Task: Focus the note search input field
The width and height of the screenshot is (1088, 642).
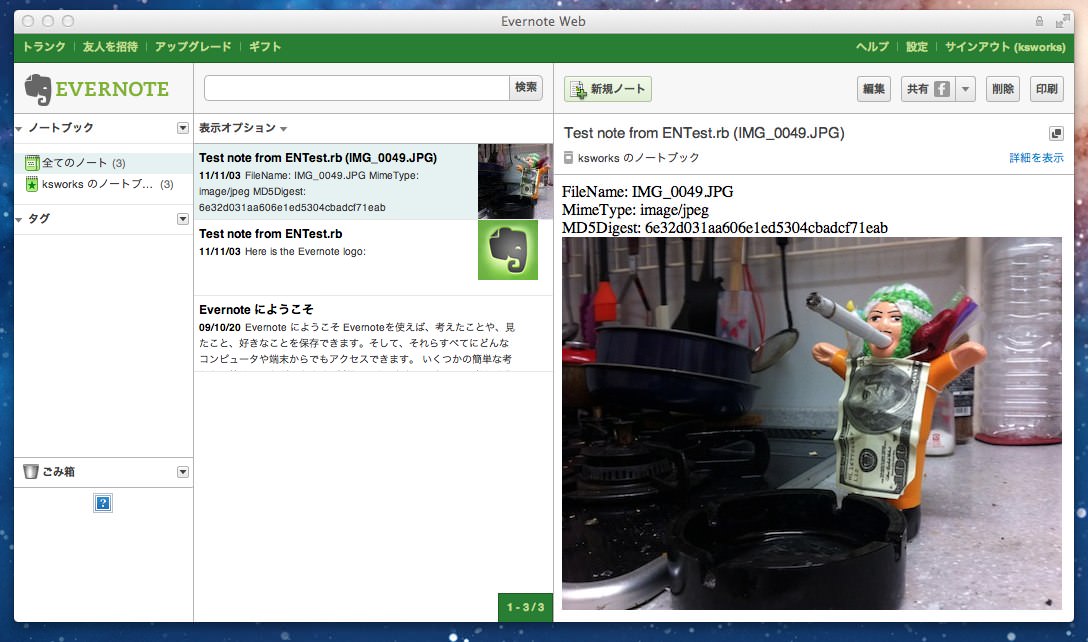Action: pyautogui.click(x=357, y=88)
